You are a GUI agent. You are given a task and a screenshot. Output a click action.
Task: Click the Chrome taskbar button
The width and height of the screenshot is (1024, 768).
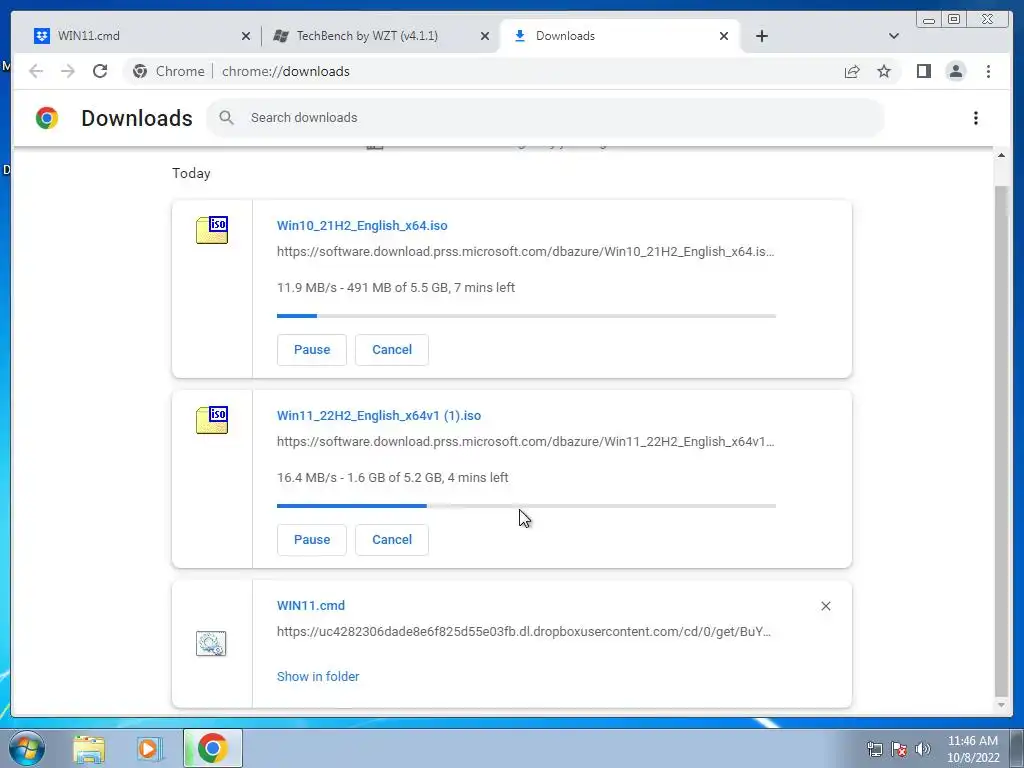(212, 748)
